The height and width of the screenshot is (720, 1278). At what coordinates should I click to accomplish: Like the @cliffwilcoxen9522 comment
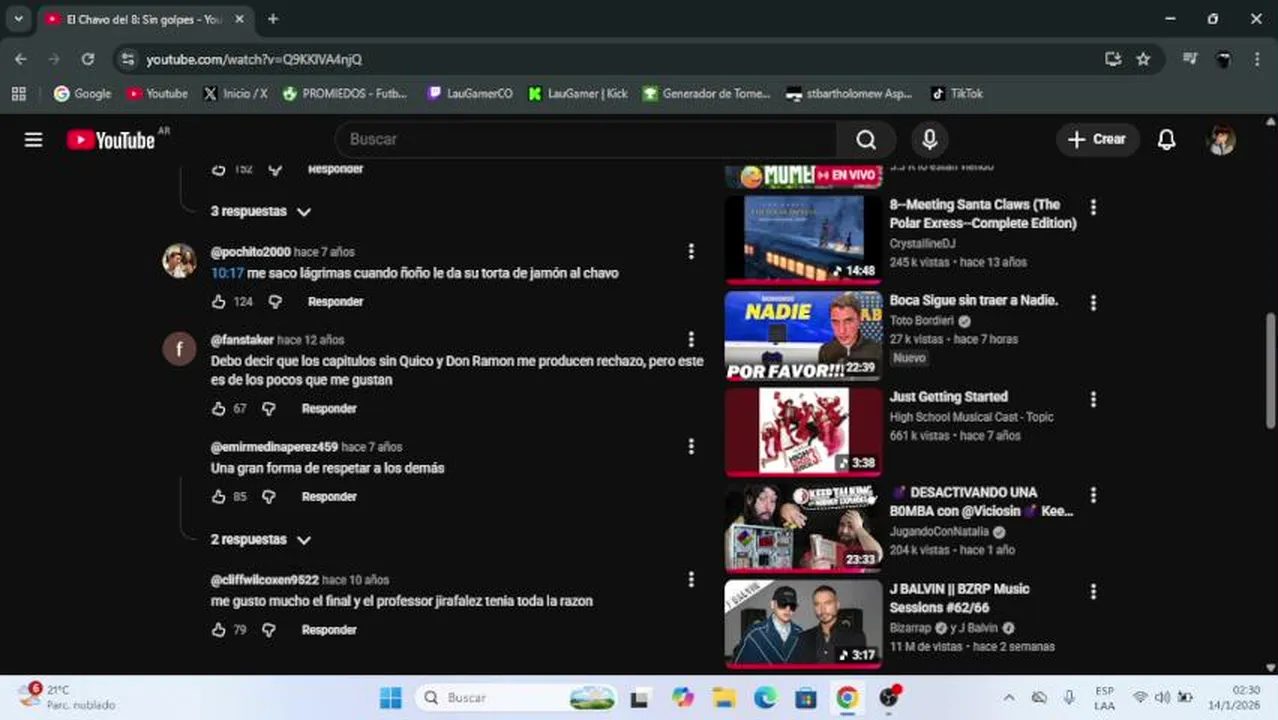coord(219,629)
